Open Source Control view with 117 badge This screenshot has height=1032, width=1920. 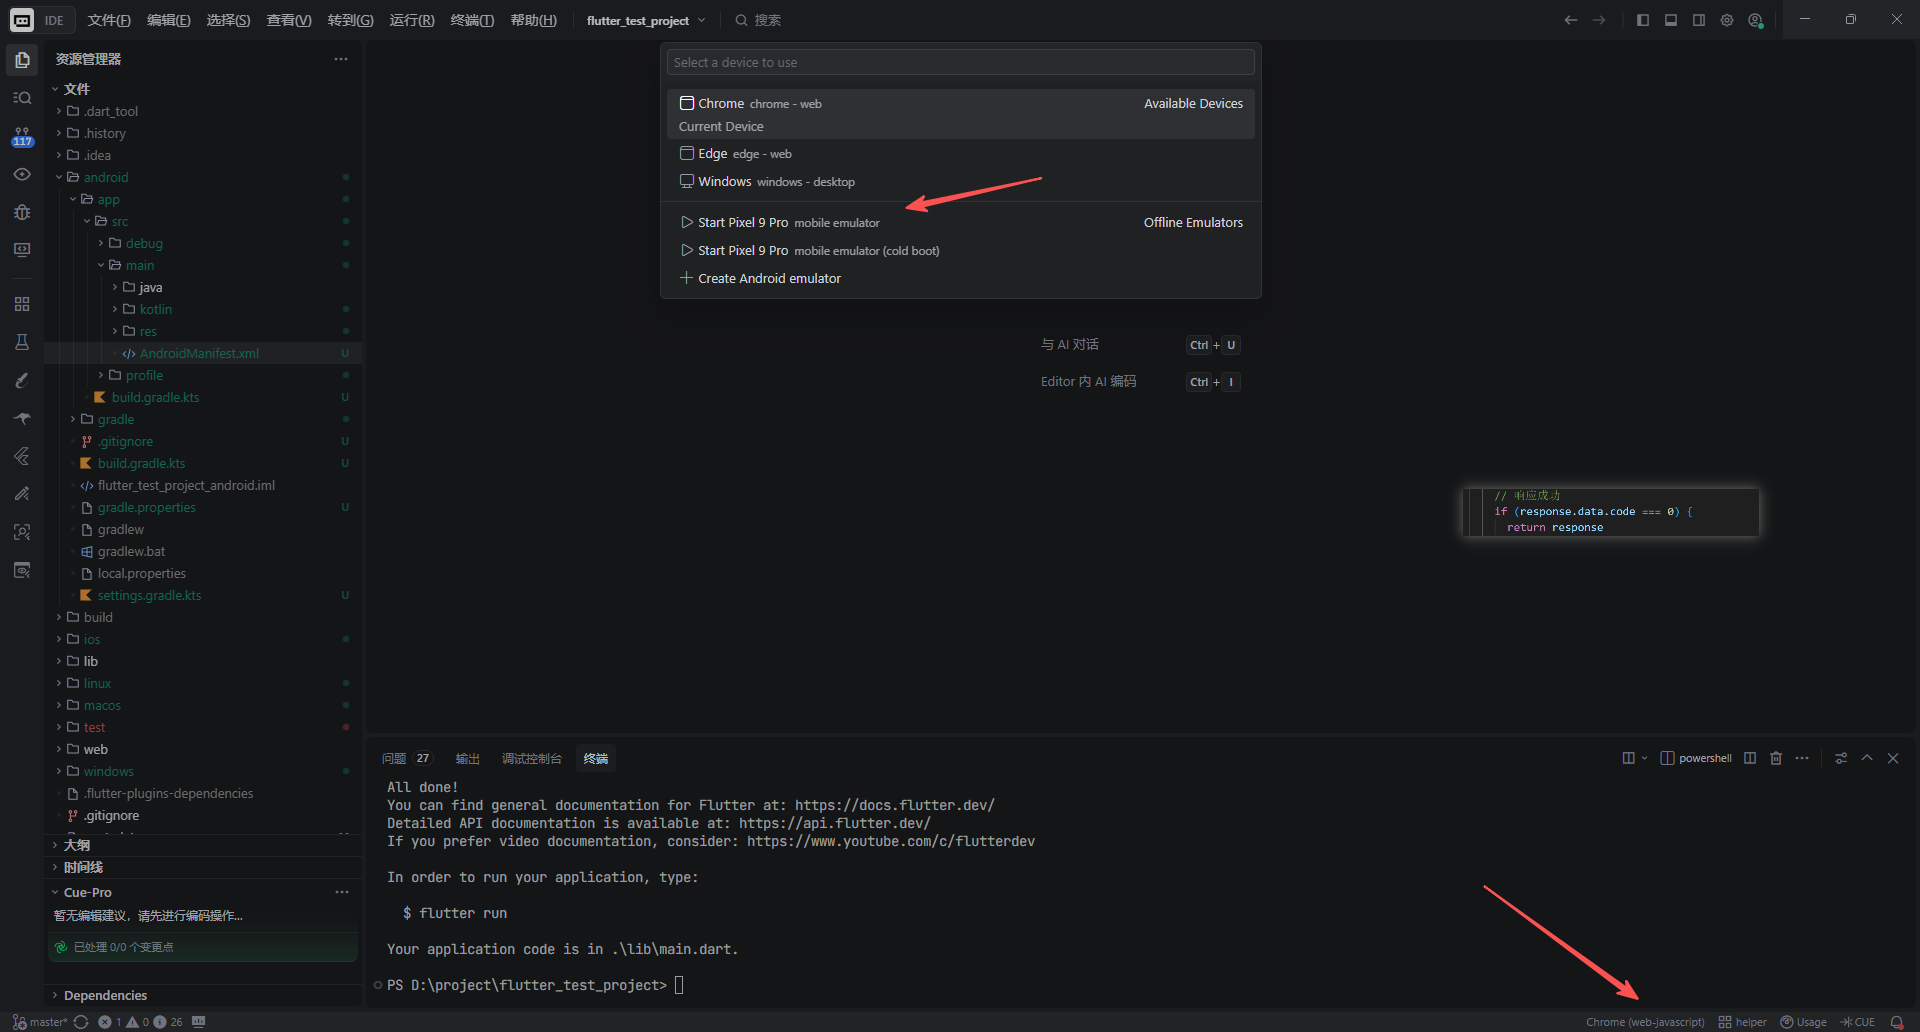(22, 136)
